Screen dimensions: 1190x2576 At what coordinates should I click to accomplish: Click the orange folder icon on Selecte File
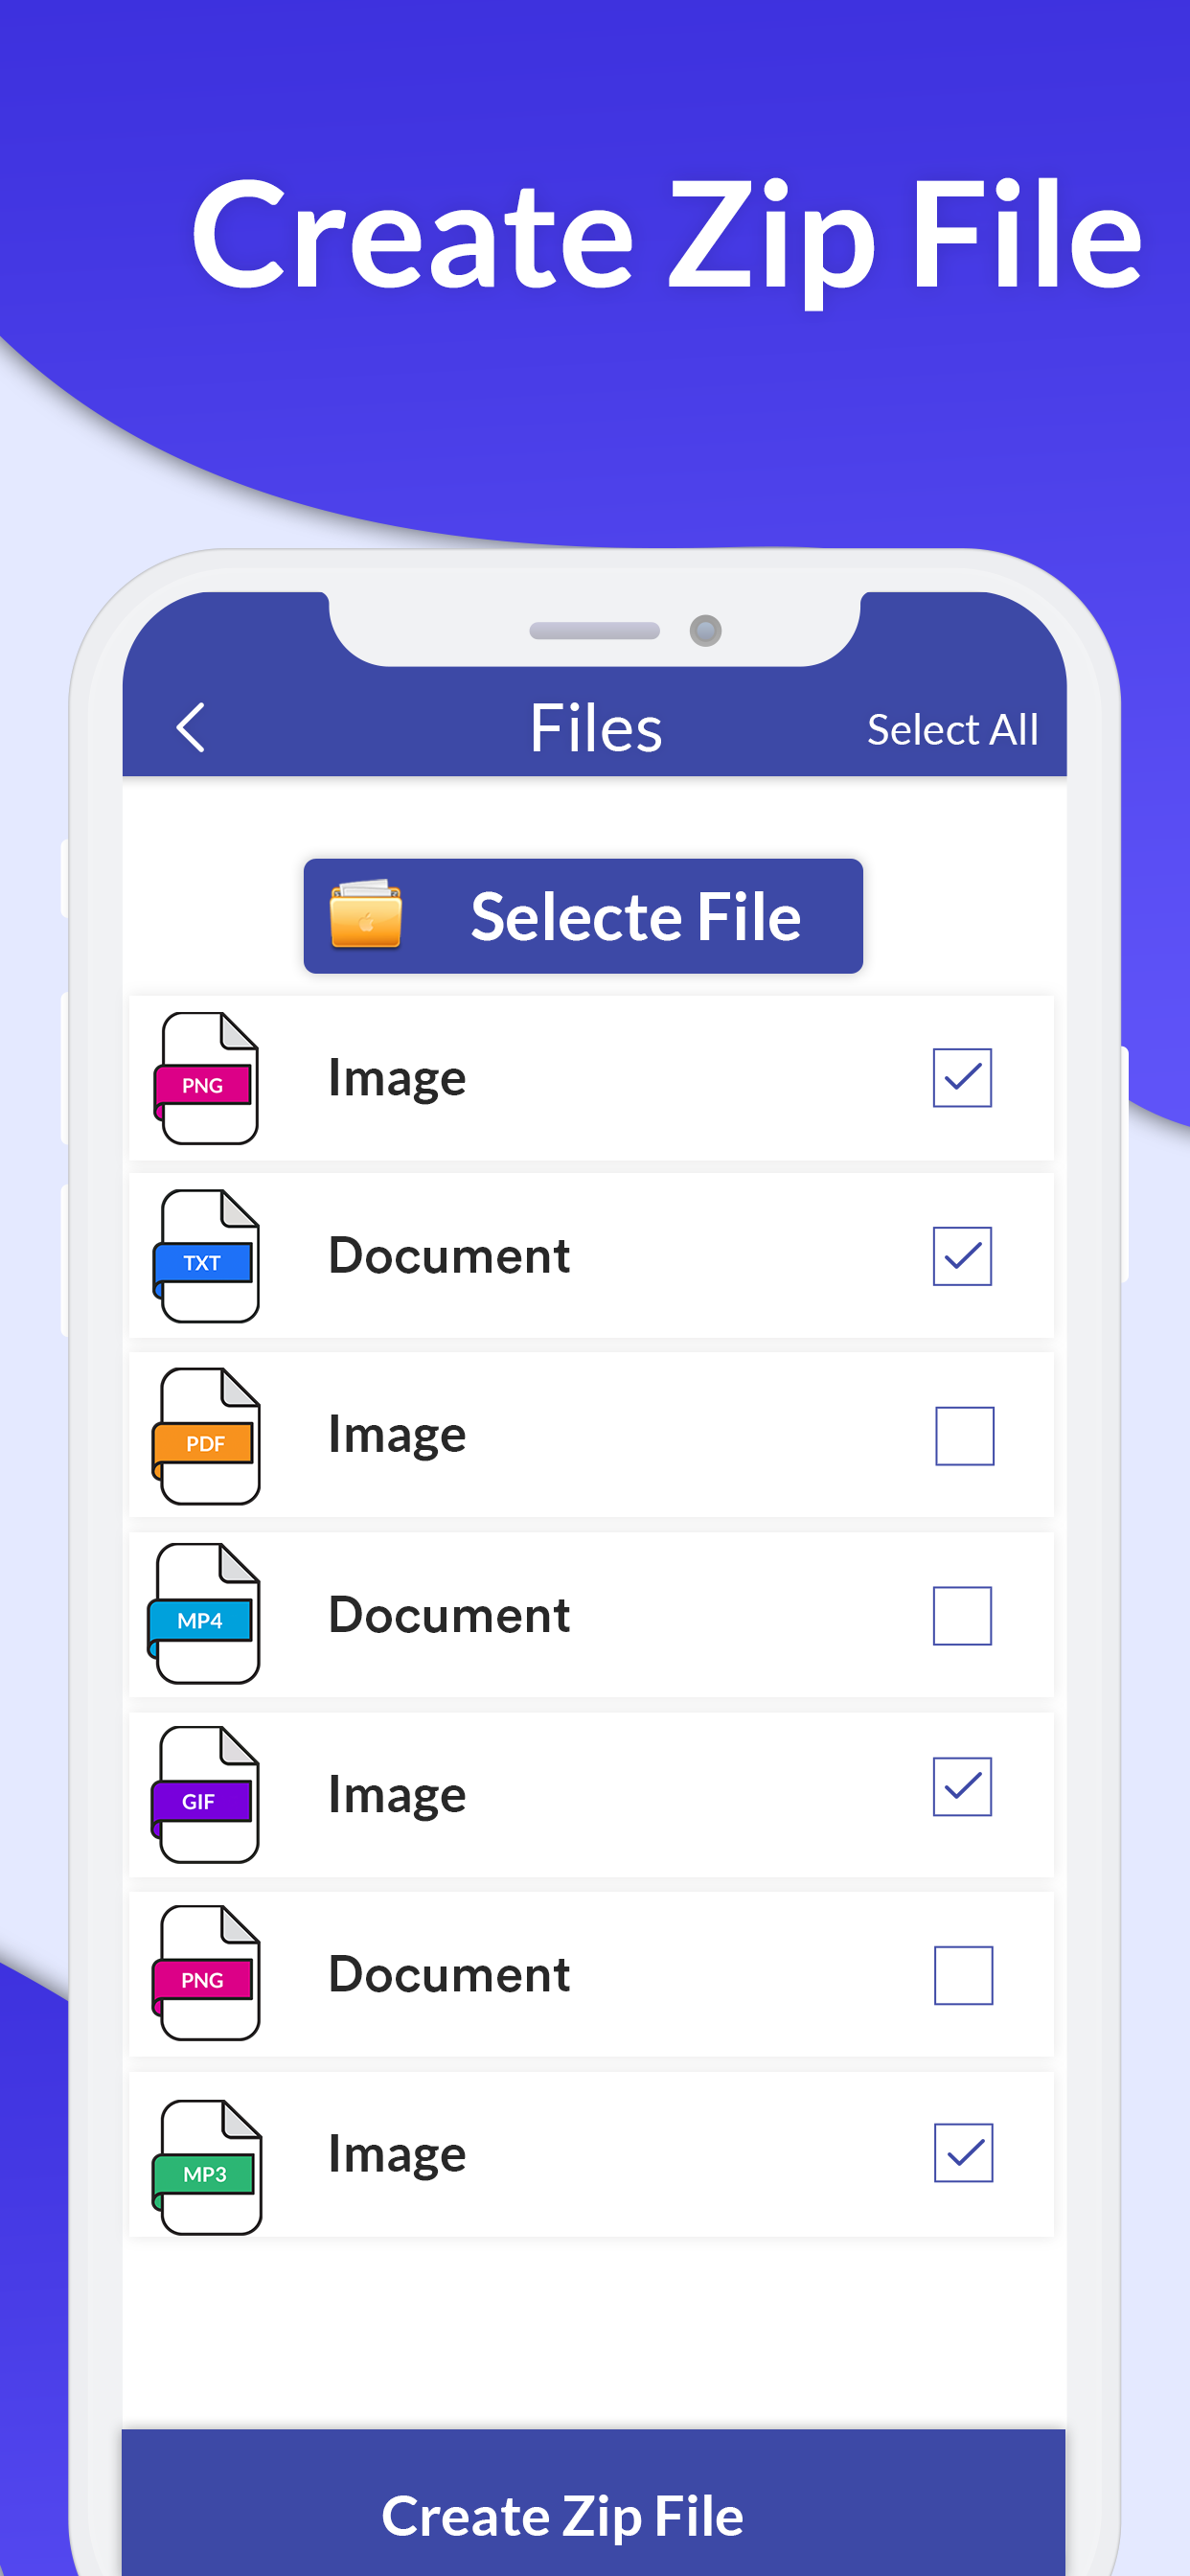pos(367,914)
